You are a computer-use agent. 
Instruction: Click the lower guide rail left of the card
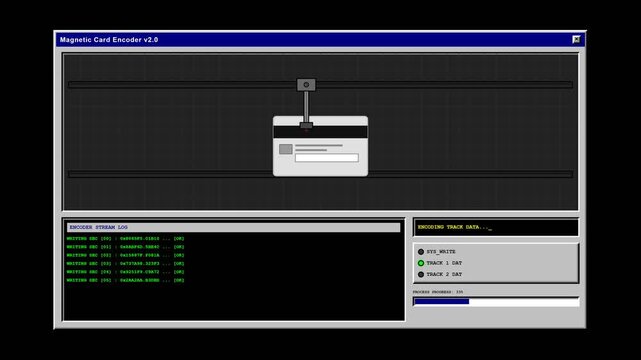click(x=170, y=174)
